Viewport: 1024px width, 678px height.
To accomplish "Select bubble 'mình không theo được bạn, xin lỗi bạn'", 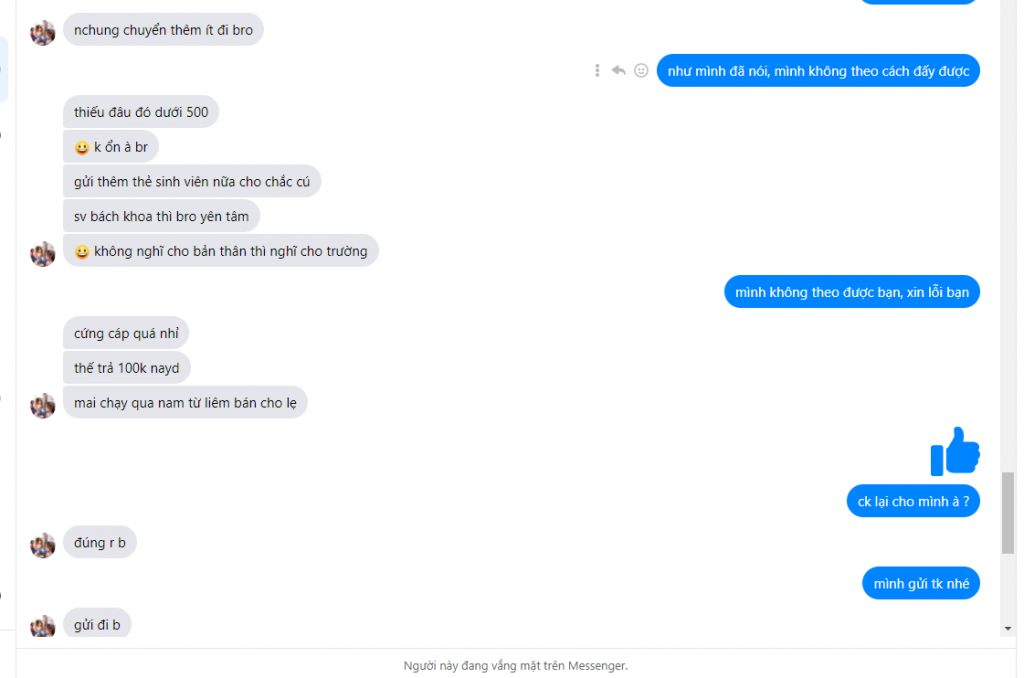I will pos(852,291).
